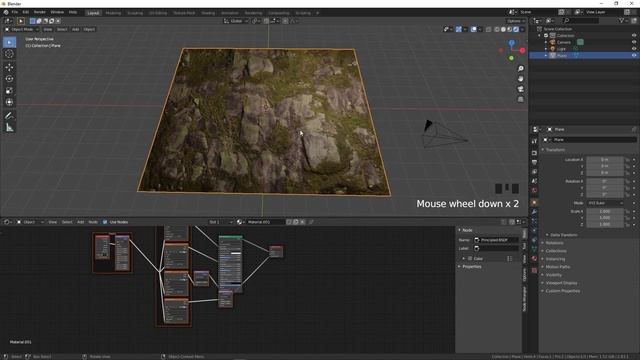This screenshot has width=640, height=360.
Task: Open node editor Node menu
Action: pyautogui.click(x=93, y=222)
